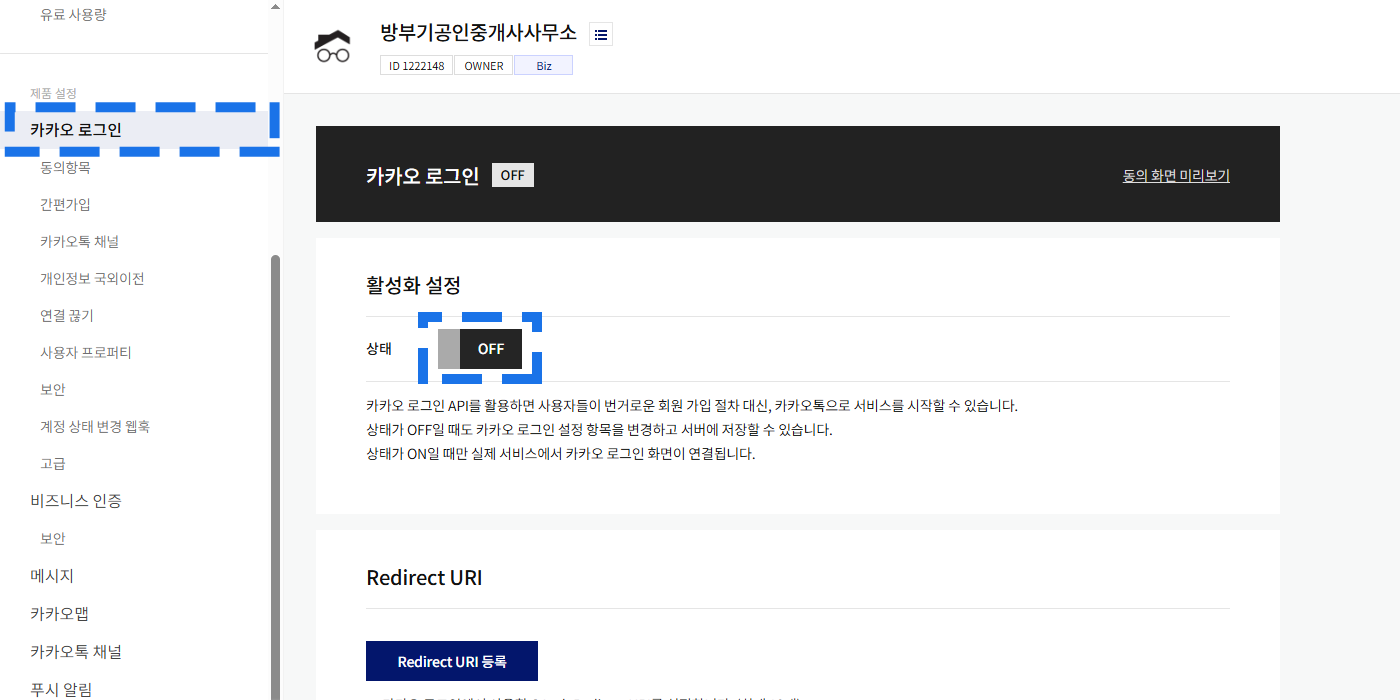Viewport: 1400px width, 700px height.
Task: Click the glasses app logo icon
Action: 333,47
